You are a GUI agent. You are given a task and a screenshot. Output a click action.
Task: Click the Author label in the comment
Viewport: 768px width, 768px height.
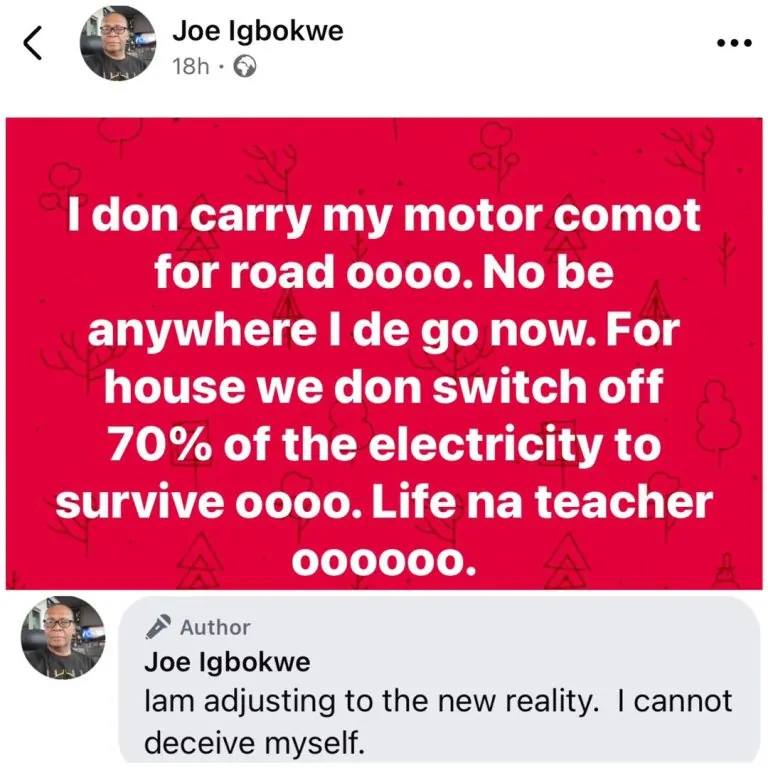[215, 627]
